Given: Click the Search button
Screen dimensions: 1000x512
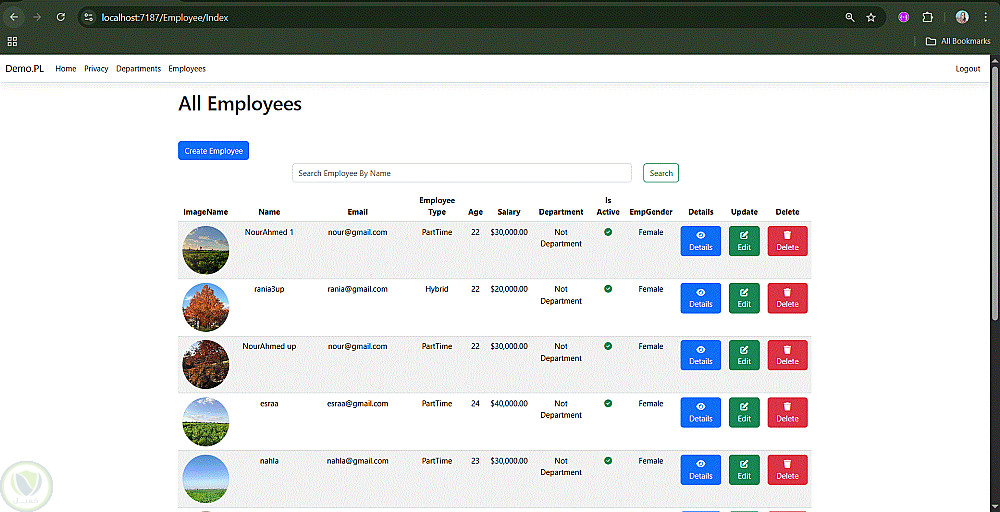Looking at the screenshot, I should 661,173.
